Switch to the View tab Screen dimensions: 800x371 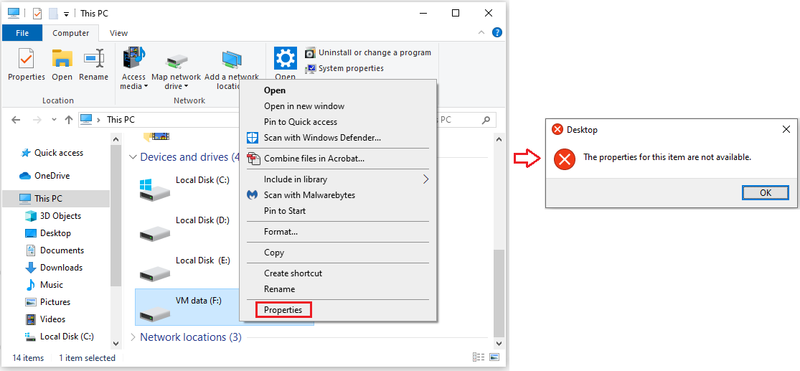click(118, 33)
